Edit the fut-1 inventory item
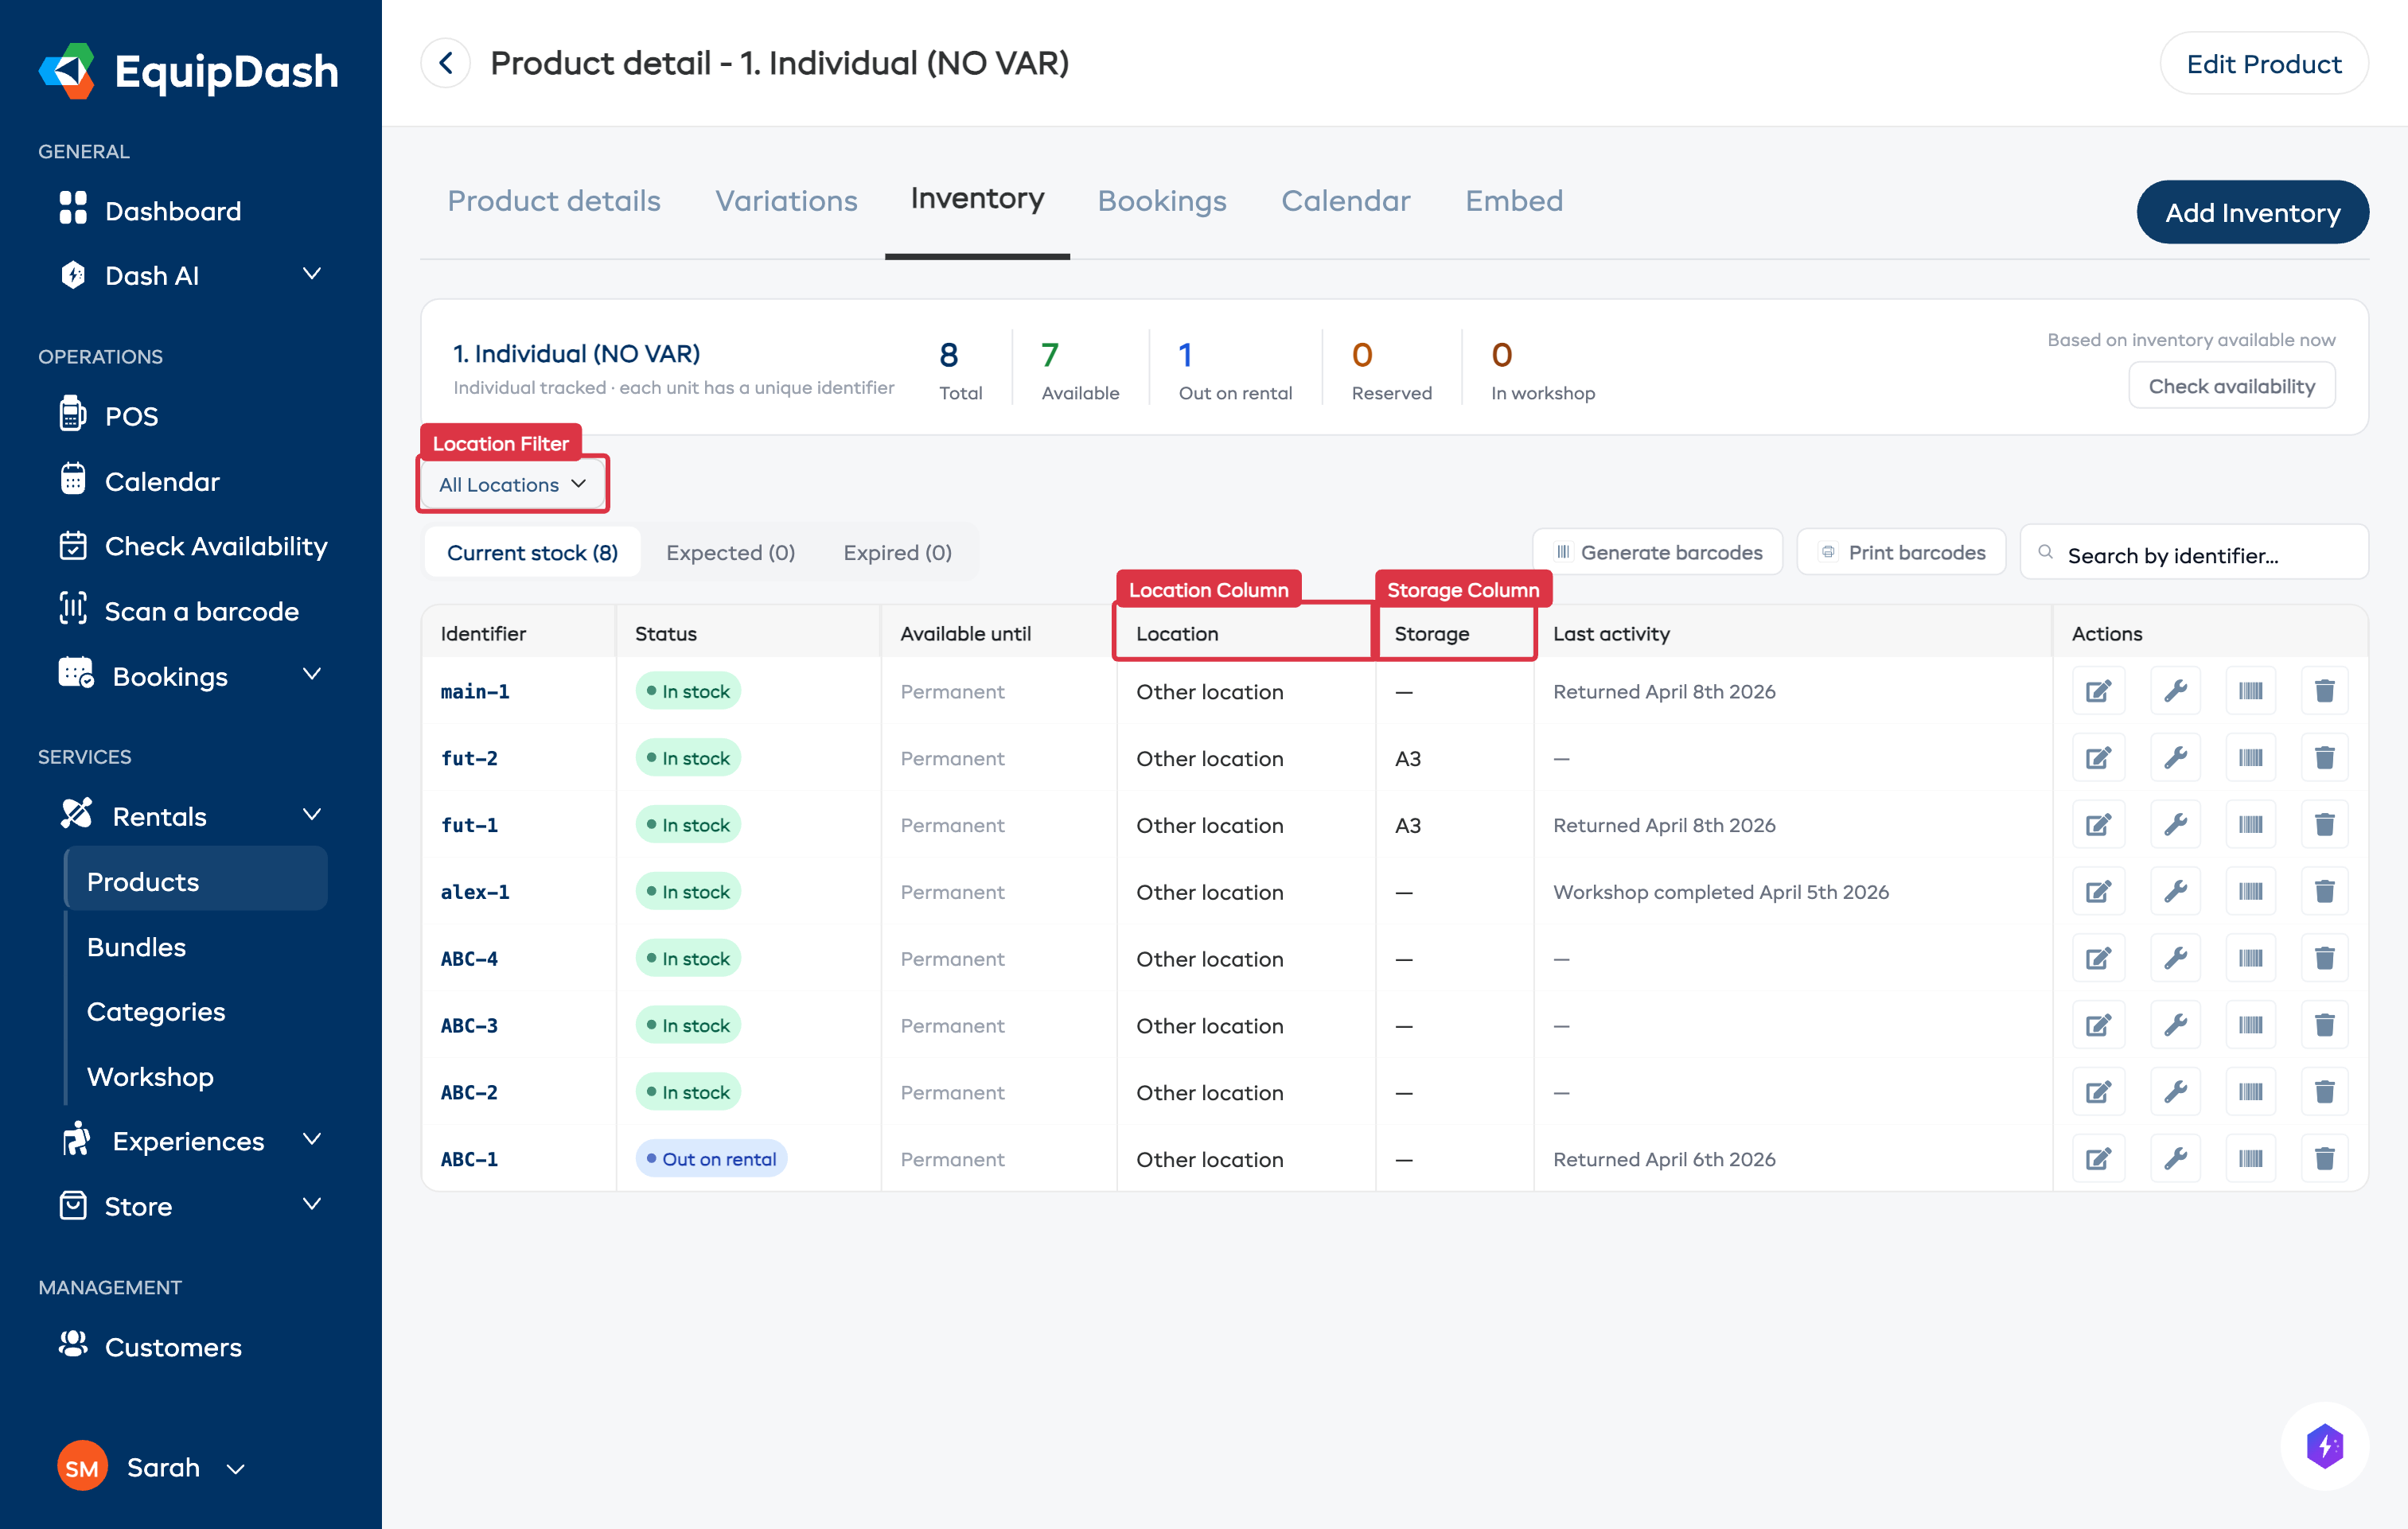This screenshot has height=1529, width=2408. pyautogui.click(x=2098, y=825)
